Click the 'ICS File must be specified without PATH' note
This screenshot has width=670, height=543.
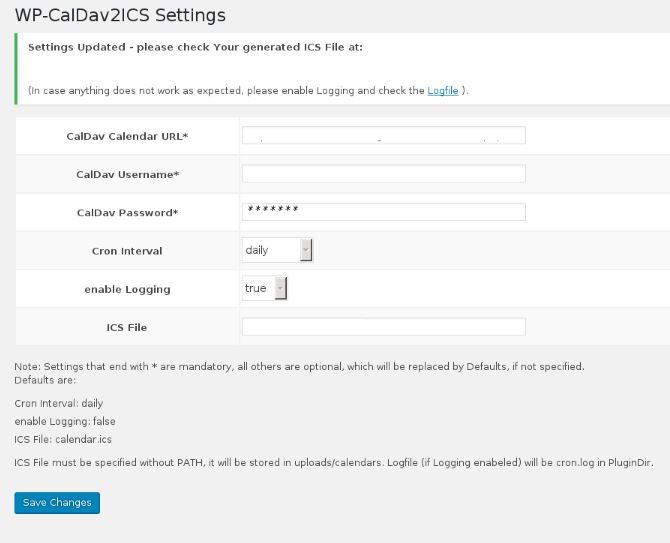334,463
